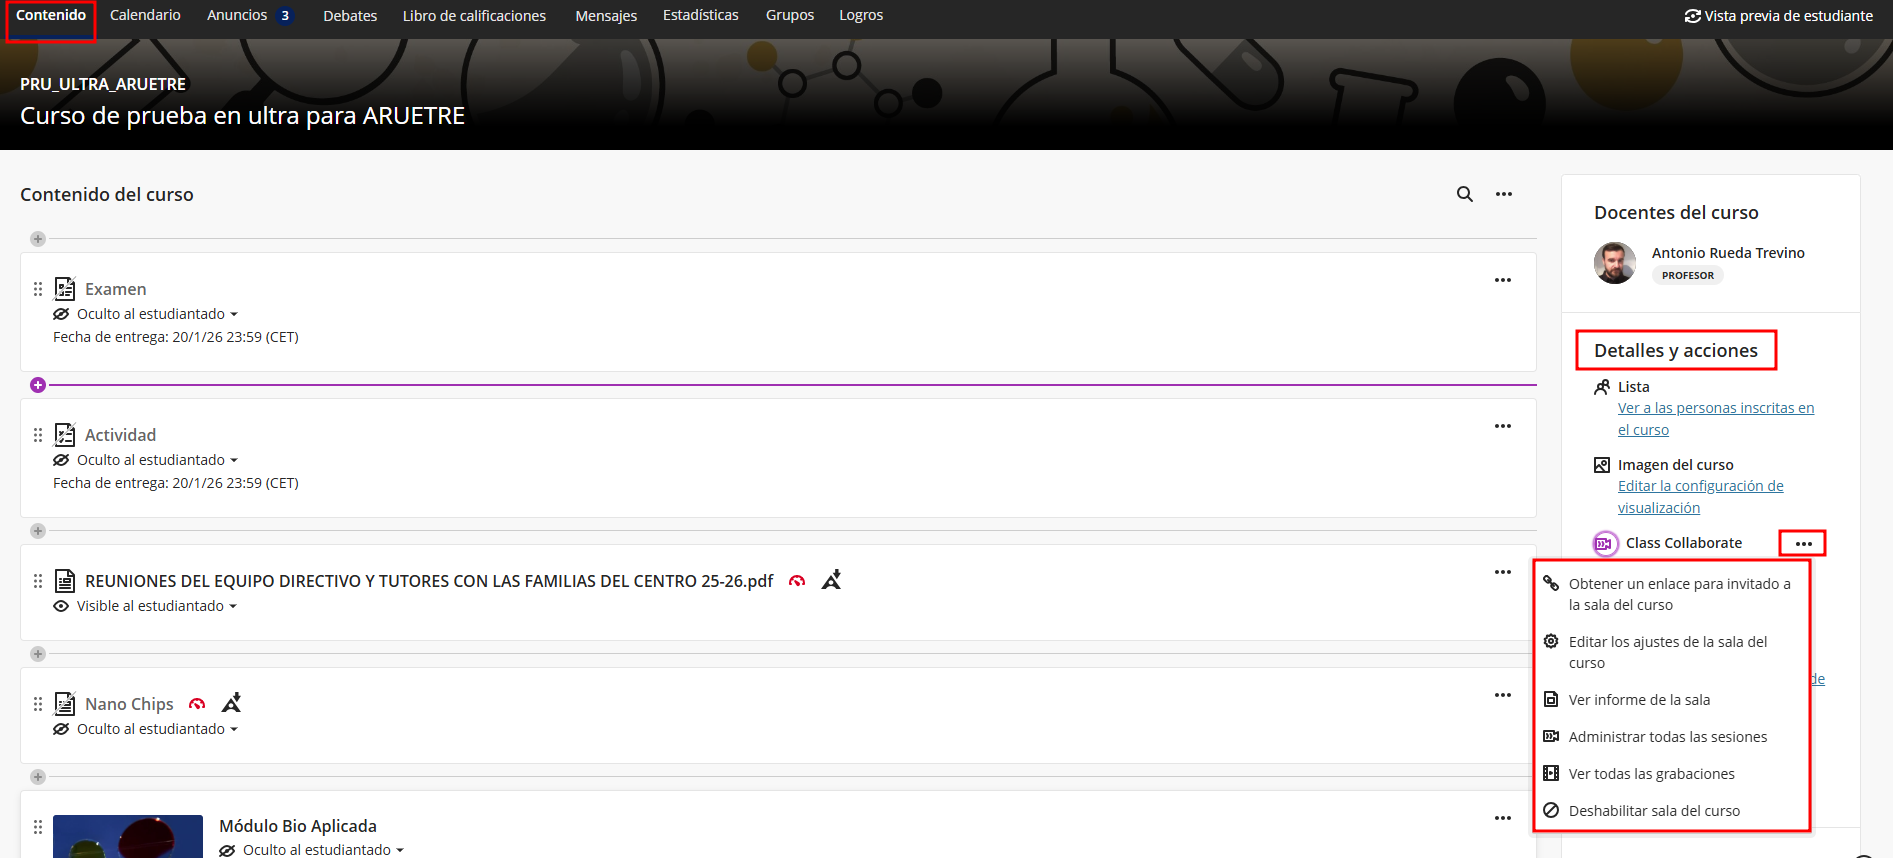Click the accessibility score gauge next to the PDF
The width and height of the screenshot is (1893, 858).
797,581
